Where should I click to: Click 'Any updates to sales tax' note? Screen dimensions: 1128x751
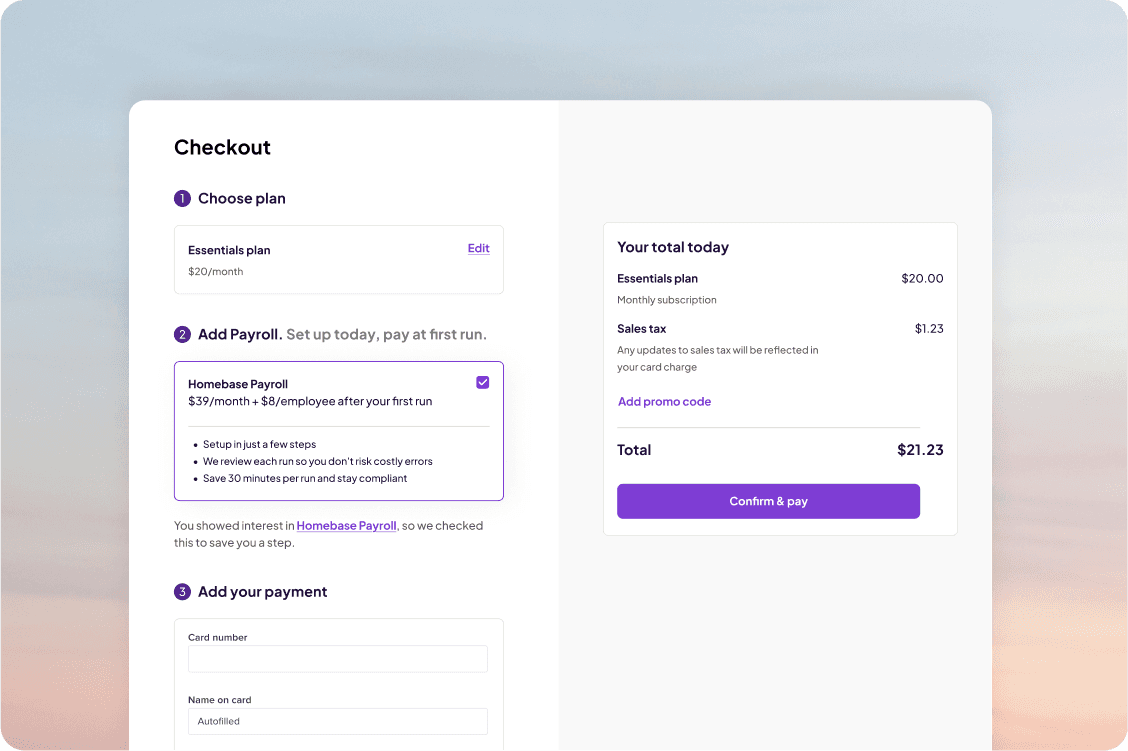pyautogui.click(x=717, y=358)
